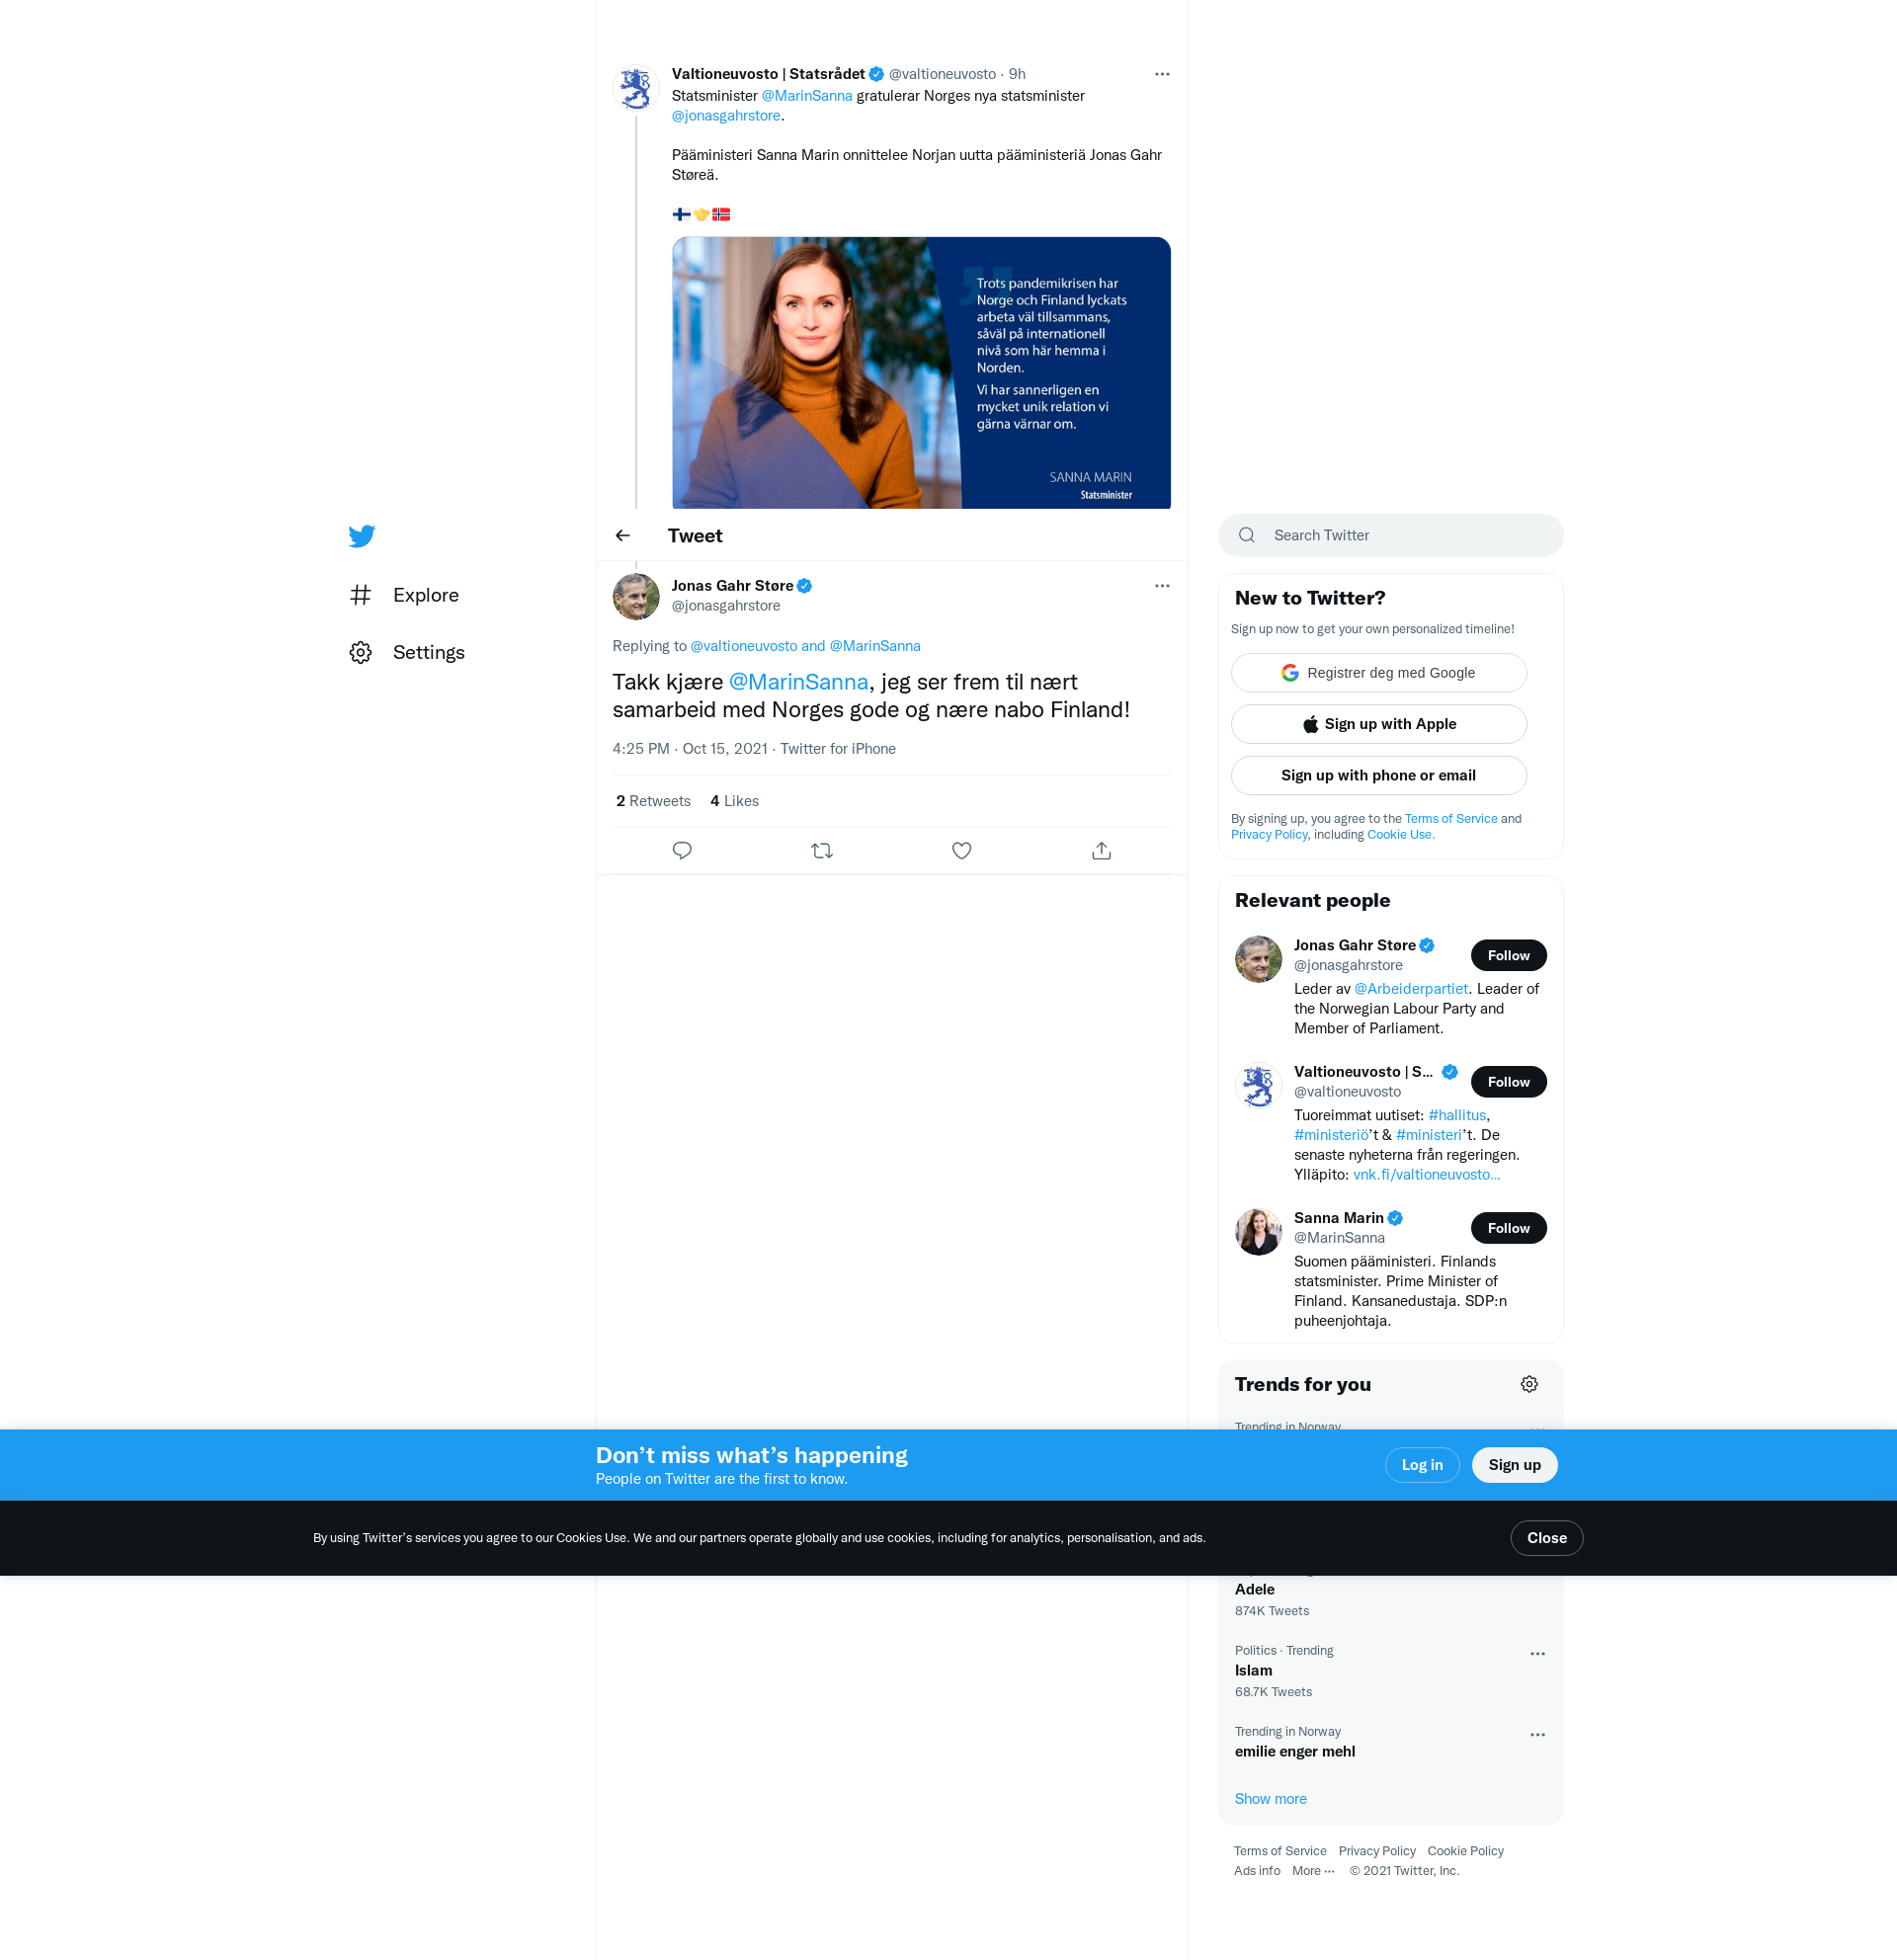Viewport: 1897px width, 1960px height.
Task: Open Explore from the sidebar
Action: [x=405, y=595]
